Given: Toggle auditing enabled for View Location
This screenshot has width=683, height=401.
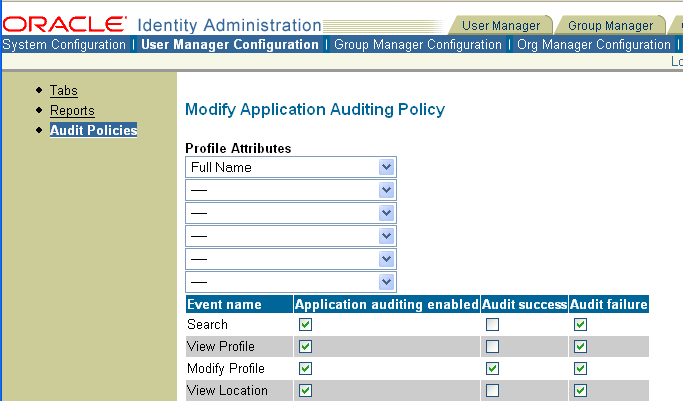Looking at the screenshot, I should (x=305, y=391).
